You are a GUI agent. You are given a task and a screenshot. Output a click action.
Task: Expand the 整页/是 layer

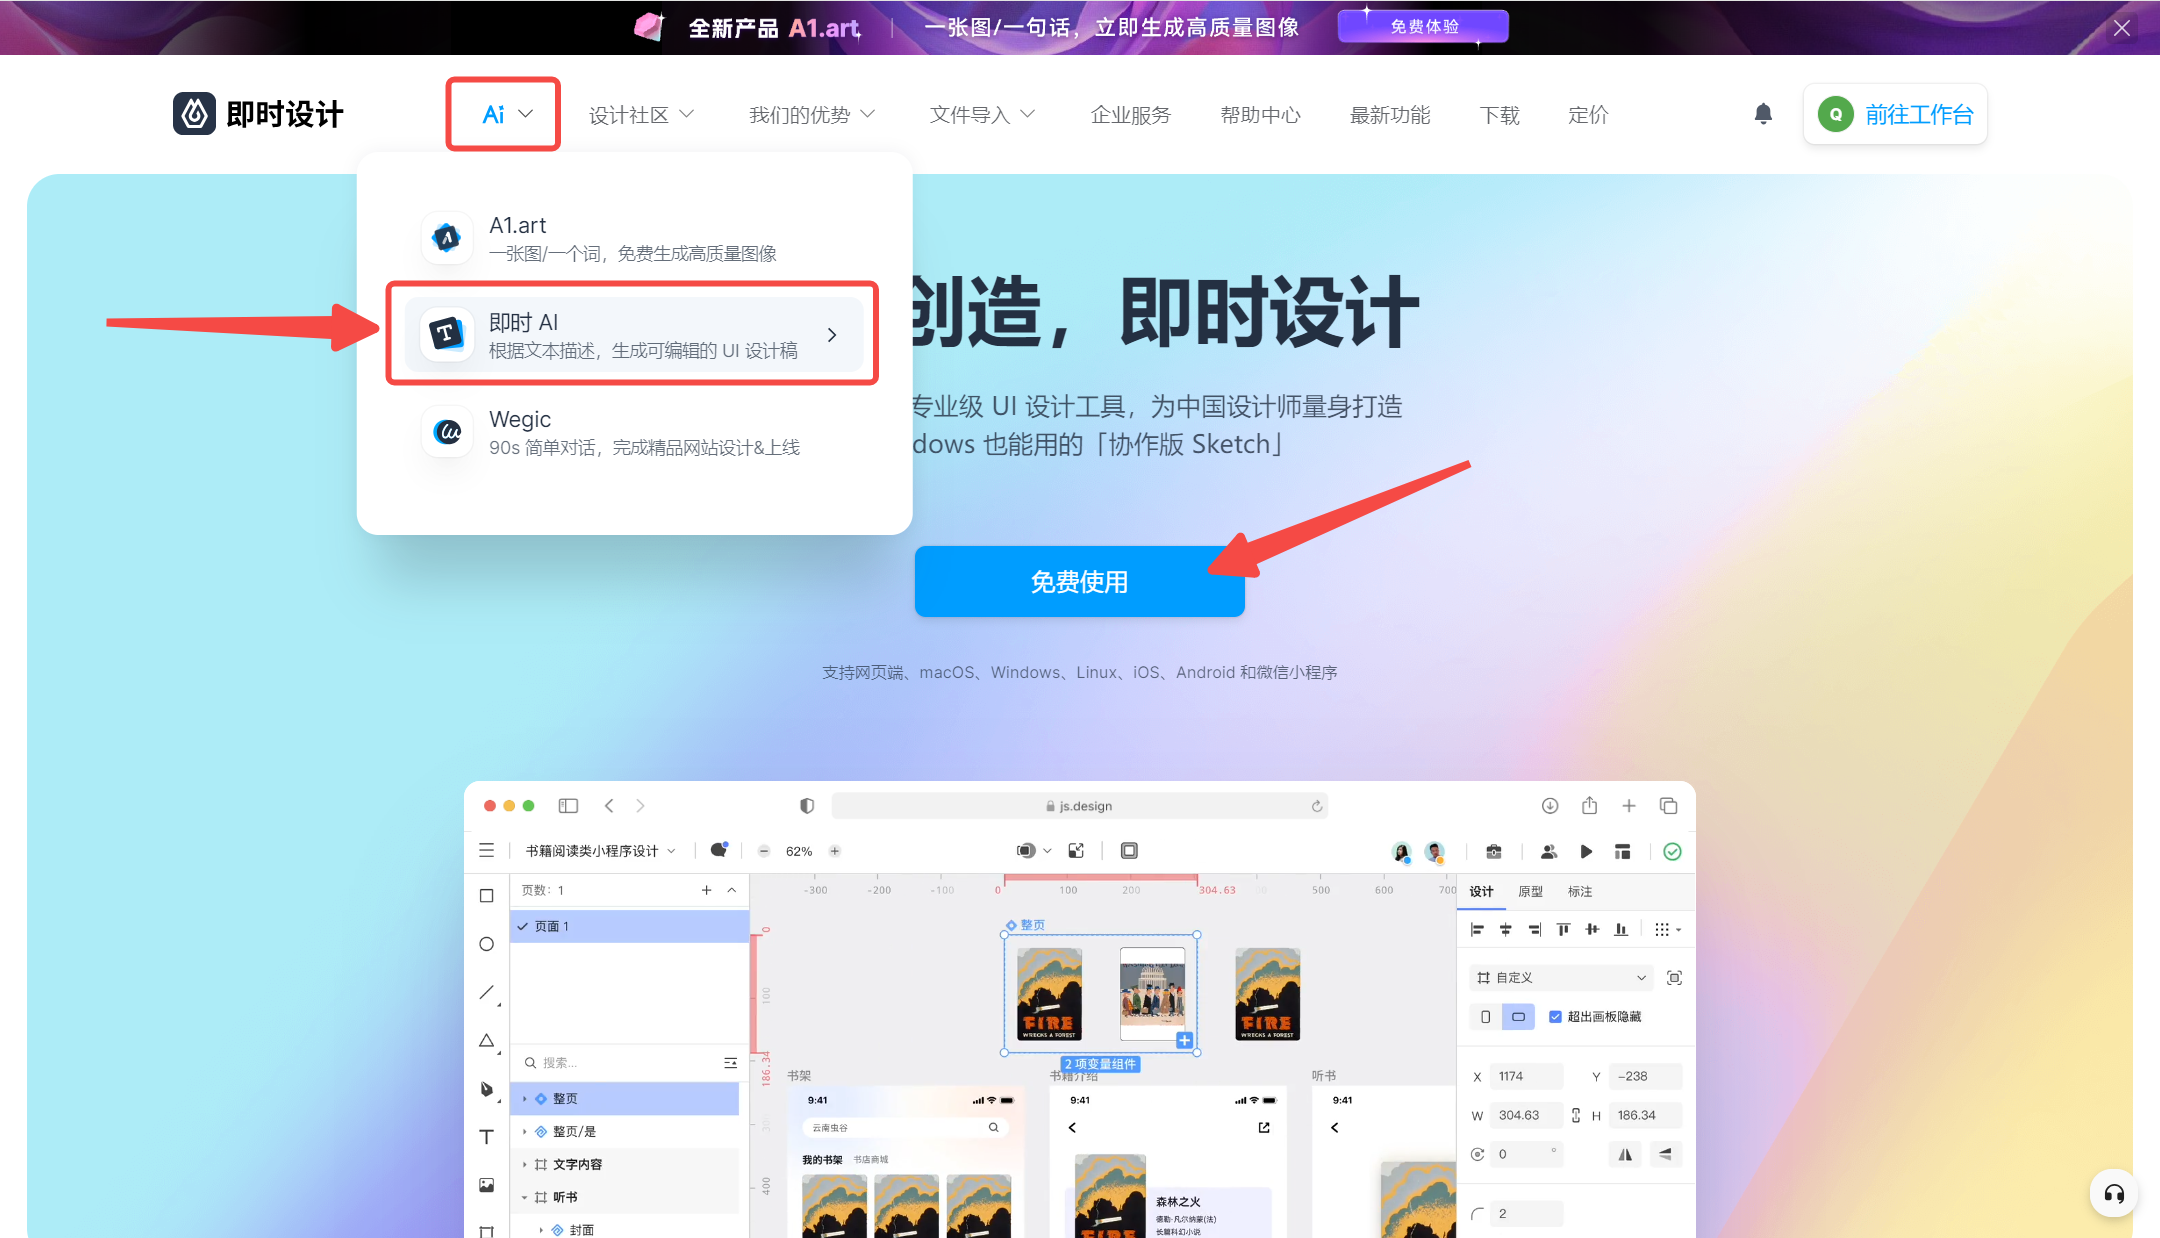524,1132
